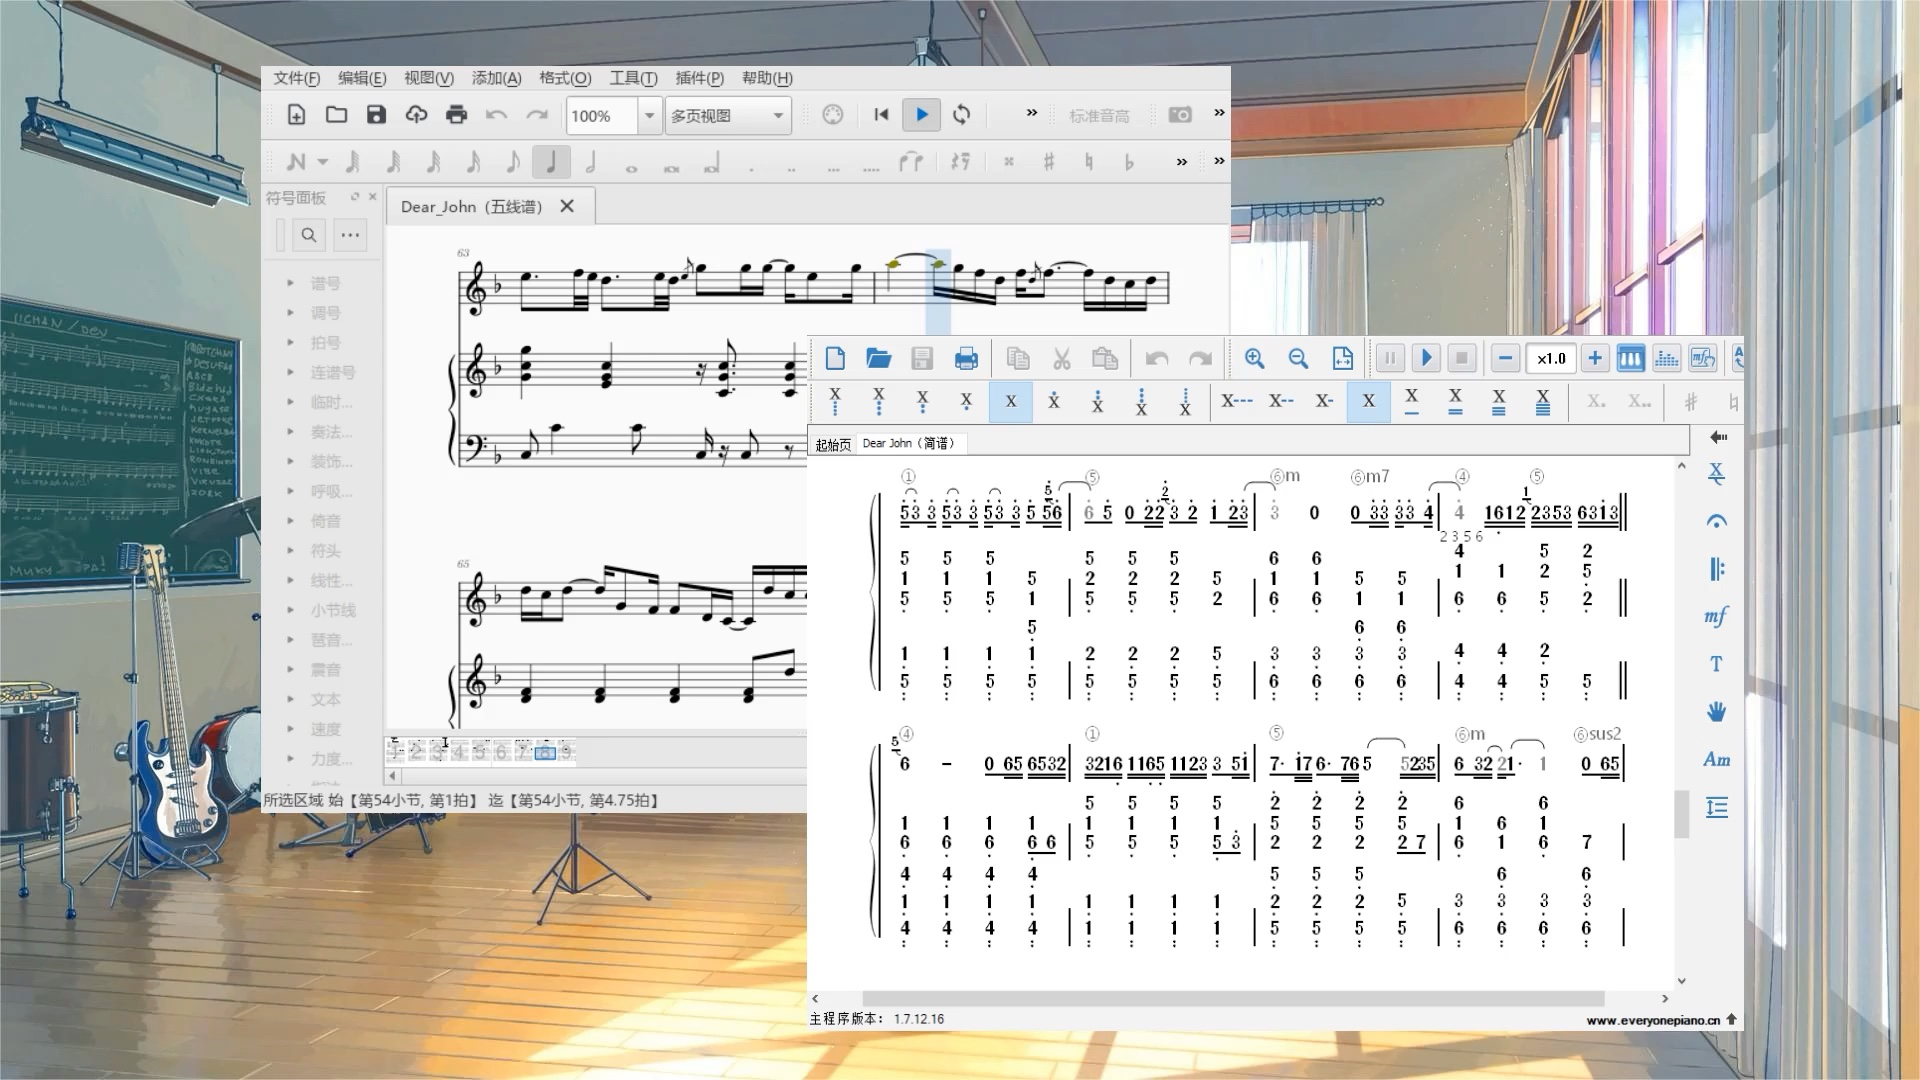This screenshot has height=1080, width=1920.
Task: Create a new score in MuseScore toolbar
Action: (x=296, y=115)
